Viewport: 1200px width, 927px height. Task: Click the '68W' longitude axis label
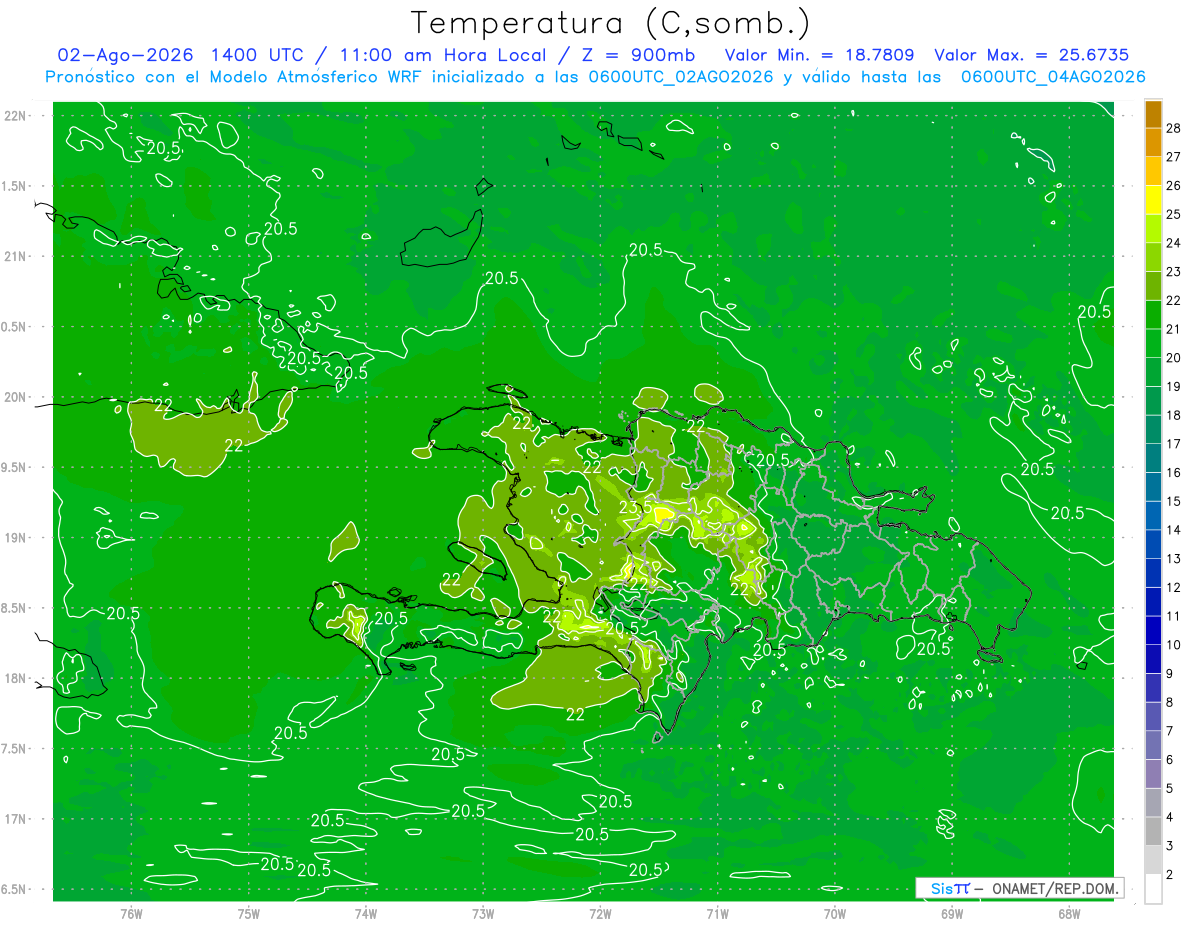(x=1069, y=913)
